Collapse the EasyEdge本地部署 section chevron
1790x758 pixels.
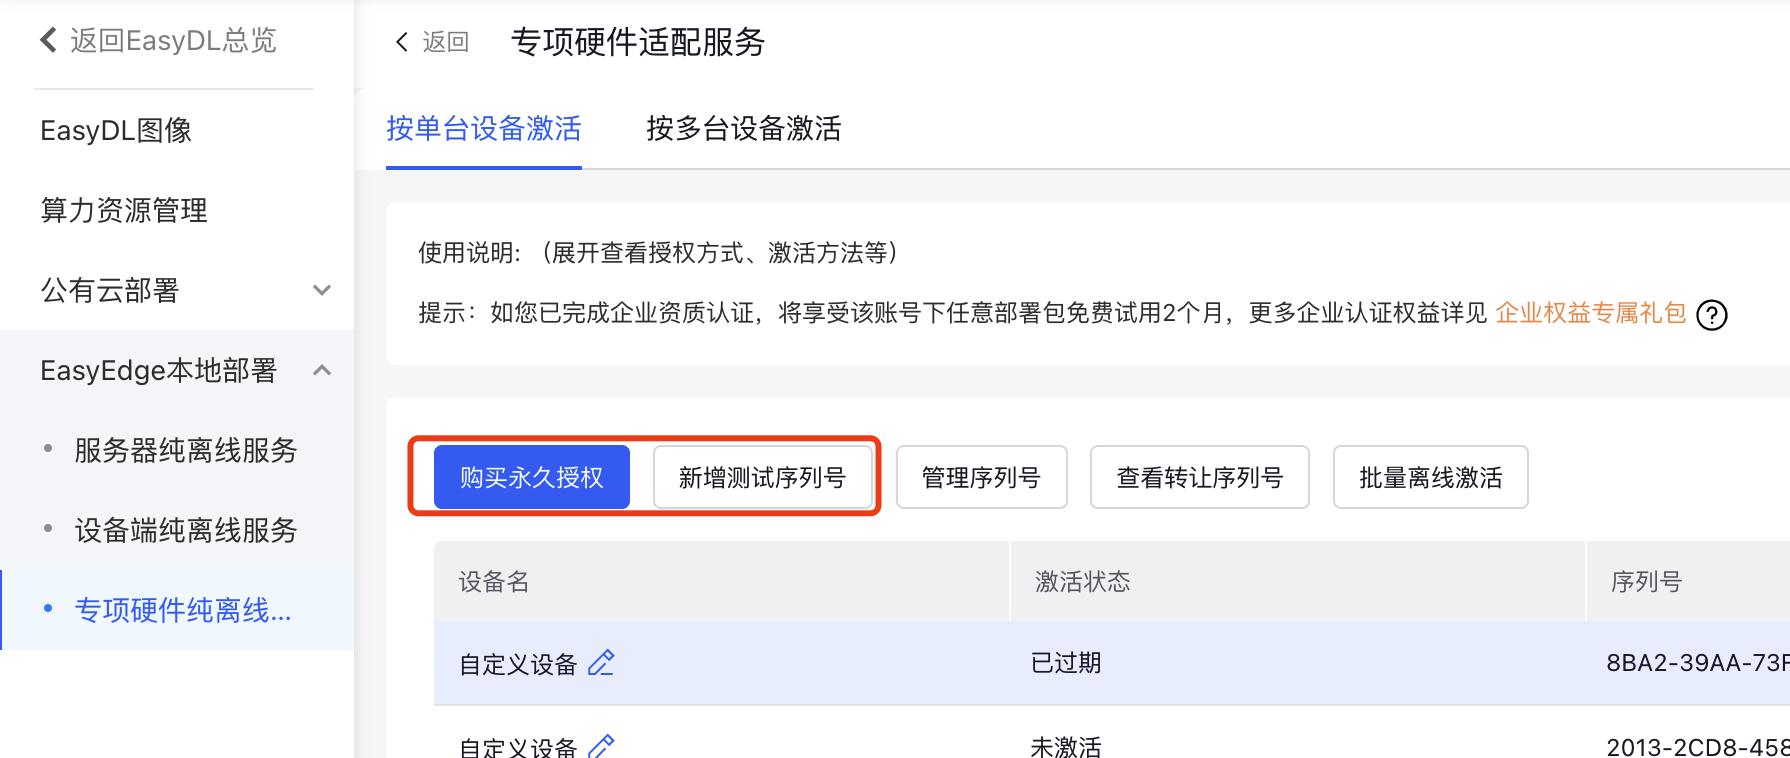pyautogui.click(x=322, y=370)
